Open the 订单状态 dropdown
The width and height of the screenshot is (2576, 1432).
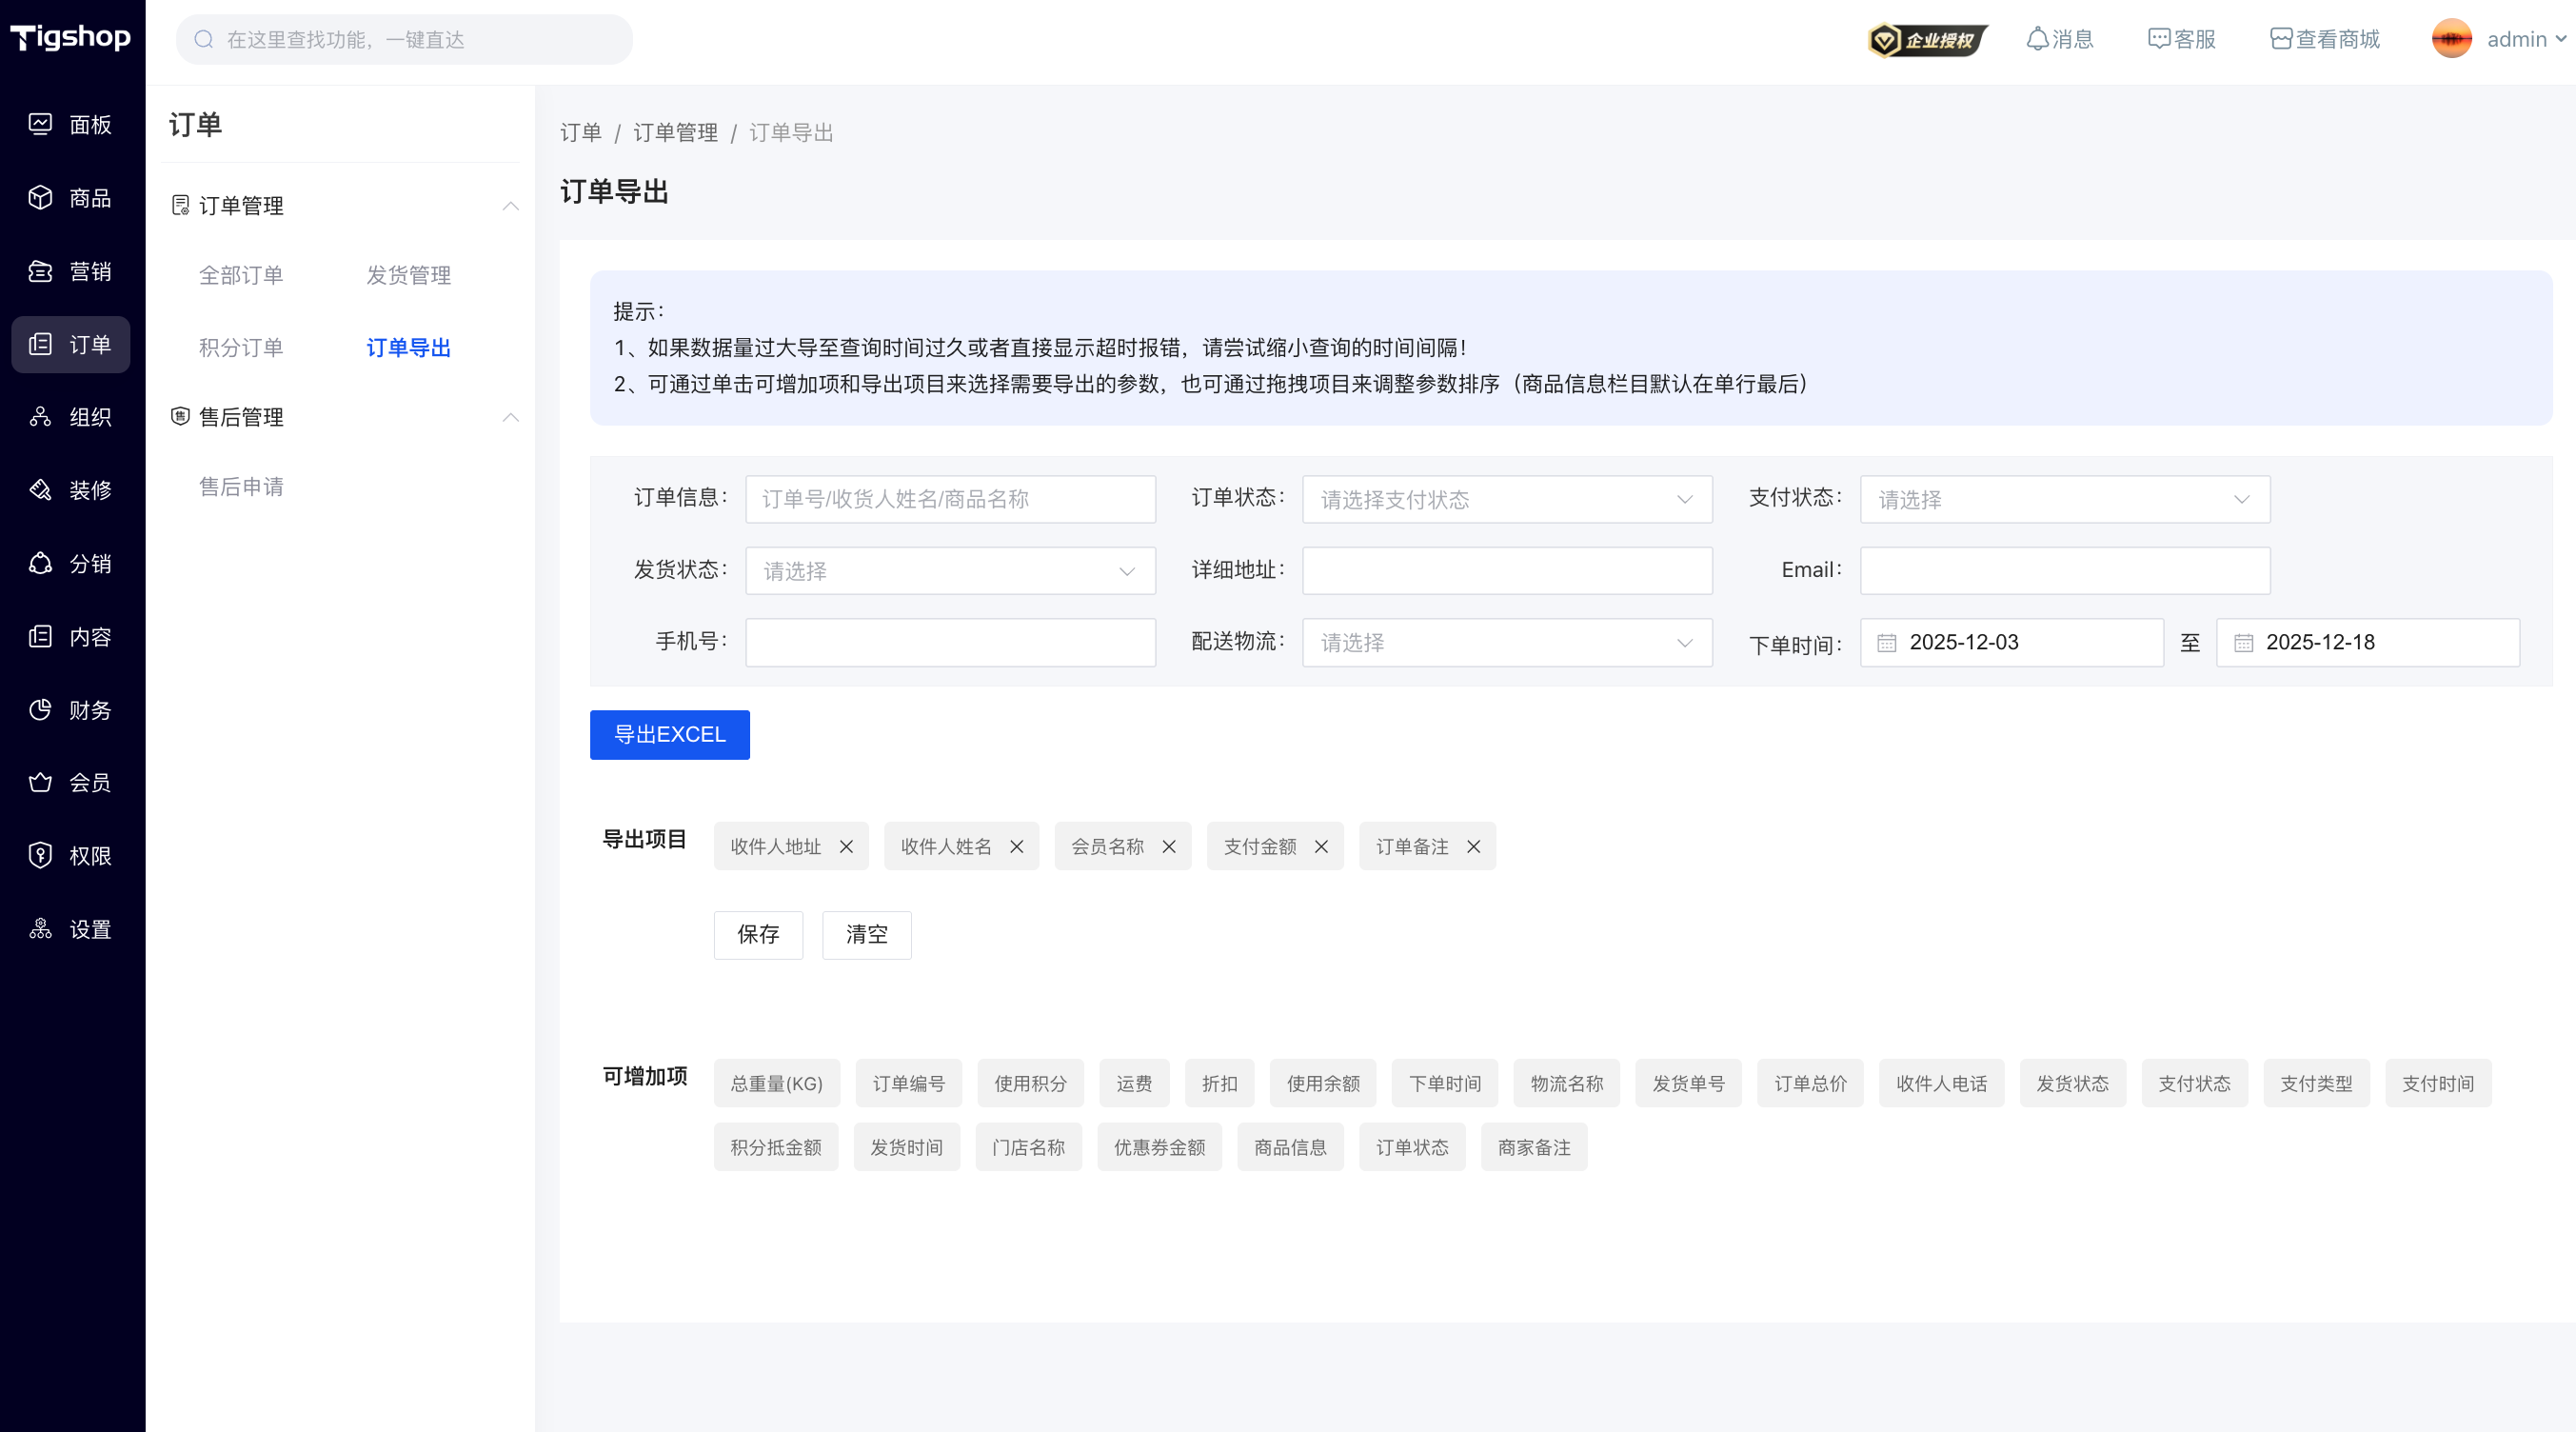click(1506, 499)
